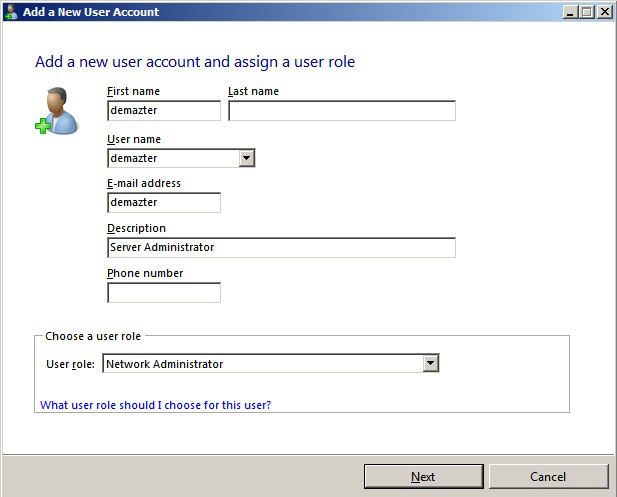Edit the Description text field
The image size is (617, 497).
[280, 247]
